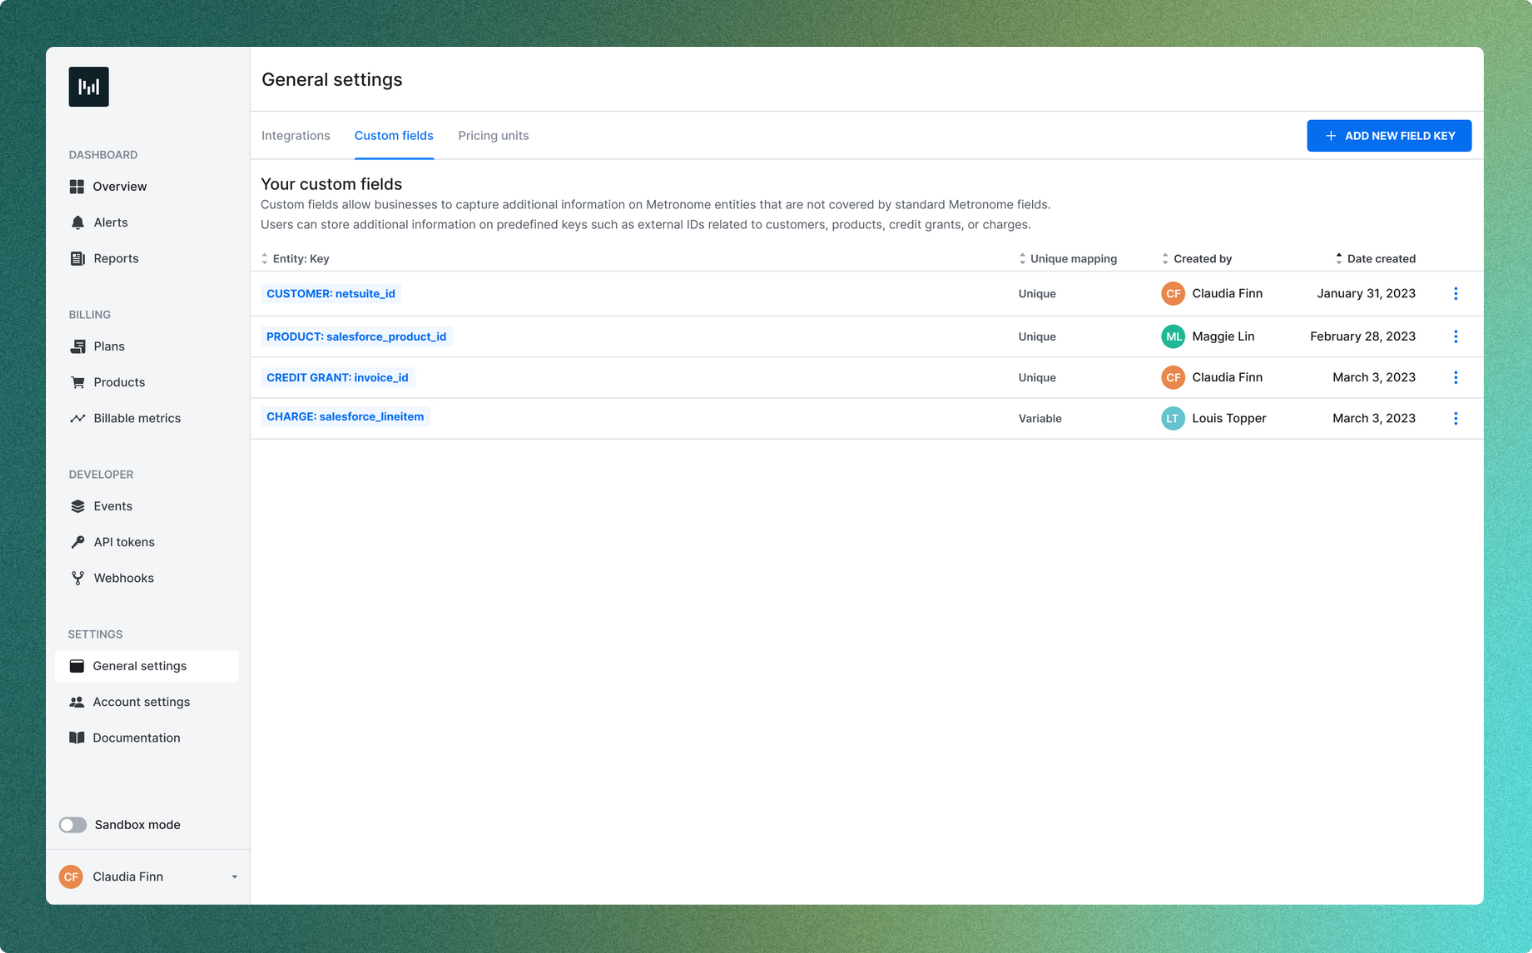Click the Documentation book icon

(x=78, y=737)
